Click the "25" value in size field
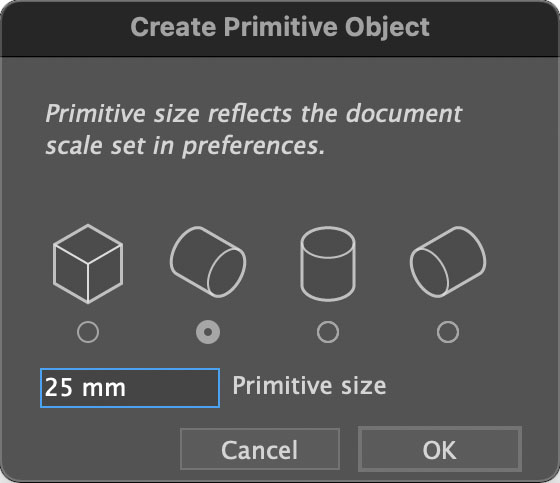The height and width of the screenshot is (483, 560). 59,388
